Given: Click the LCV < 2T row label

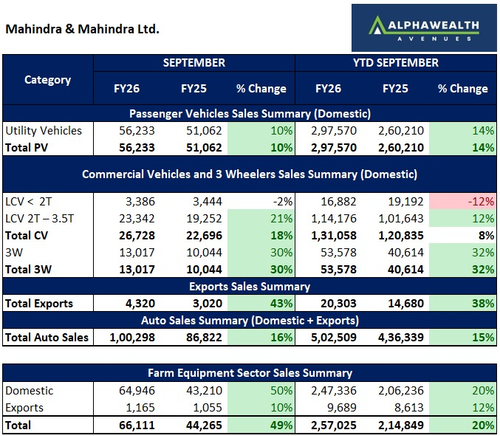Looking at the screenshot, I should pos(28,202).
